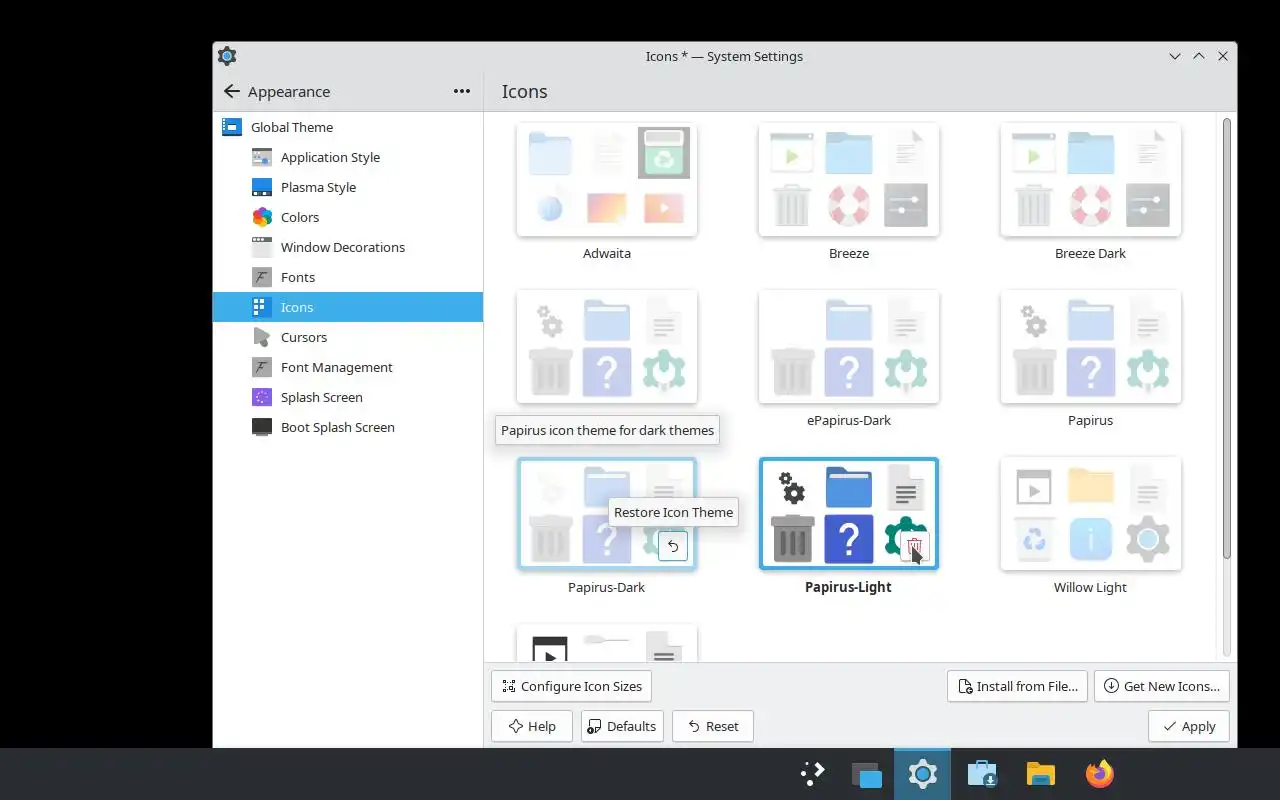
Task: Click the Icons grid icon in sidebar
Action: tap(262, 307)
